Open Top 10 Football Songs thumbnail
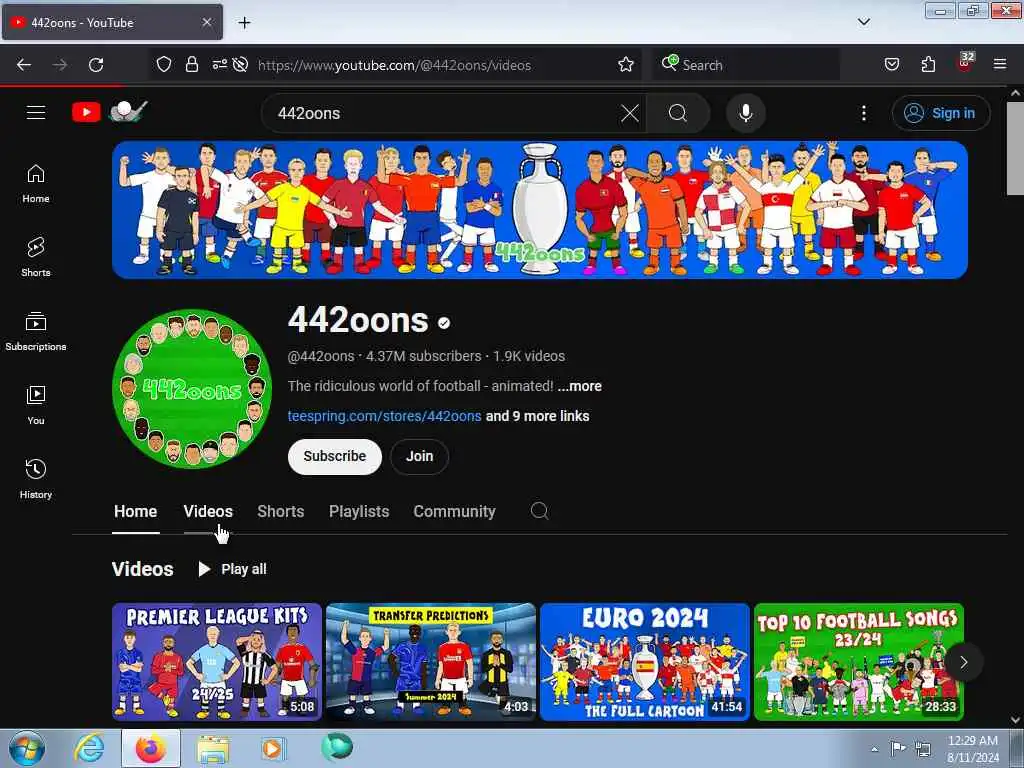This screenshot has height=768, width=1024. click(859, 662)
